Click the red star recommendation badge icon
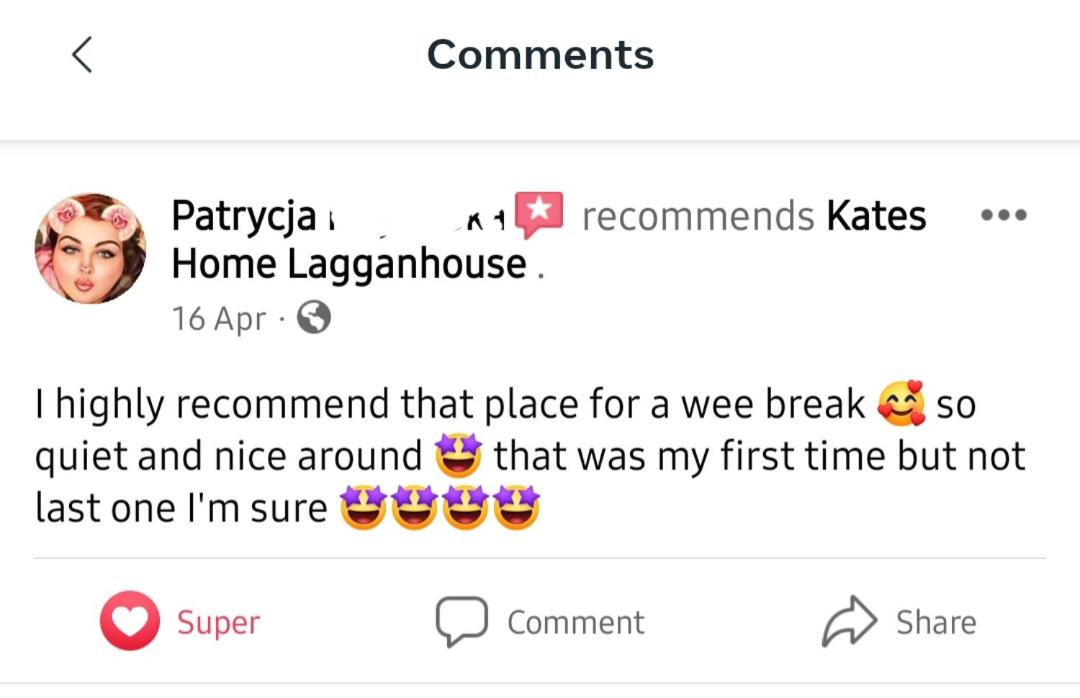The height and width of the screenshot is (698, 1080). pos(539,214)
